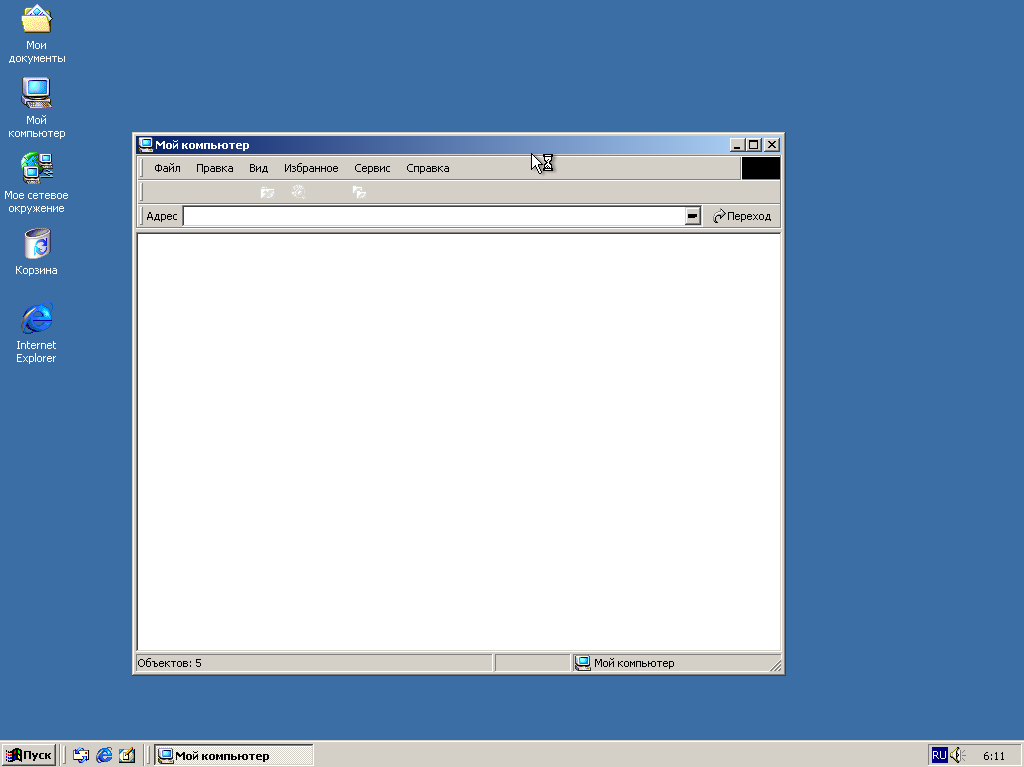
Task: Click inside the Адрес address input field
Action: click(432, 216)
